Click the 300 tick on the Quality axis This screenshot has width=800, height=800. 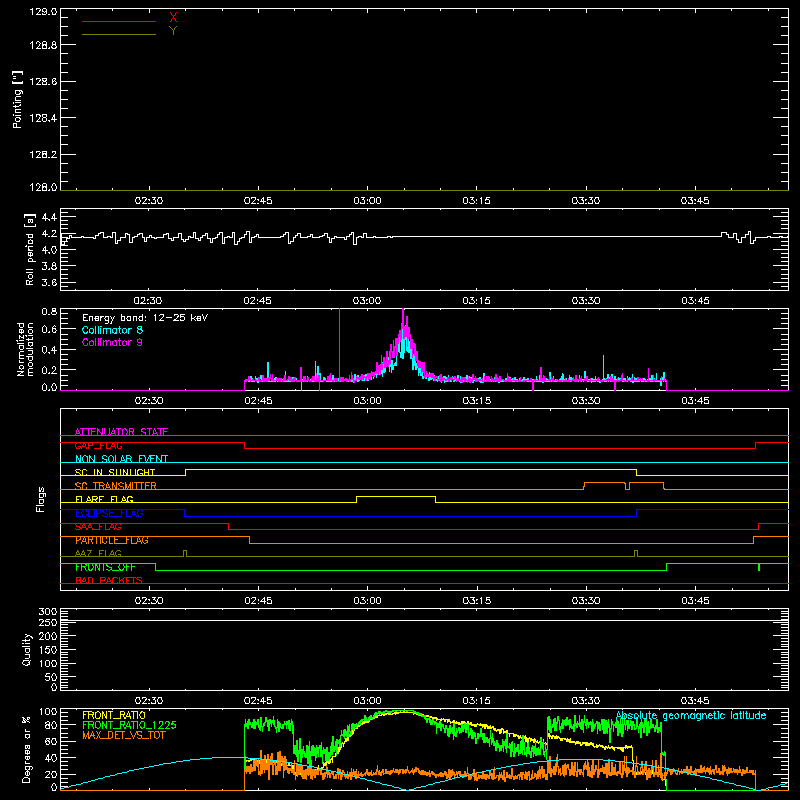48,612
